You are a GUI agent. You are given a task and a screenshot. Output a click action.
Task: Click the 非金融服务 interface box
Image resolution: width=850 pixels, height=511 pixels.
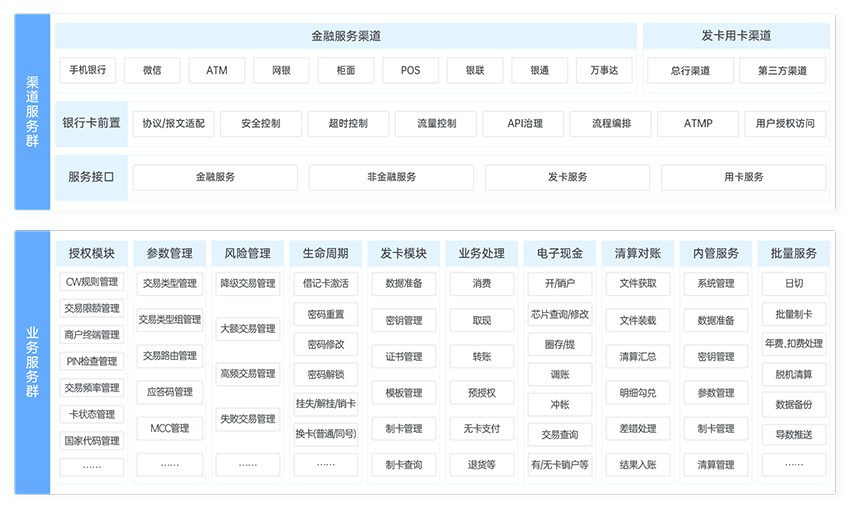pyautogui.click(x=391, y=177)
